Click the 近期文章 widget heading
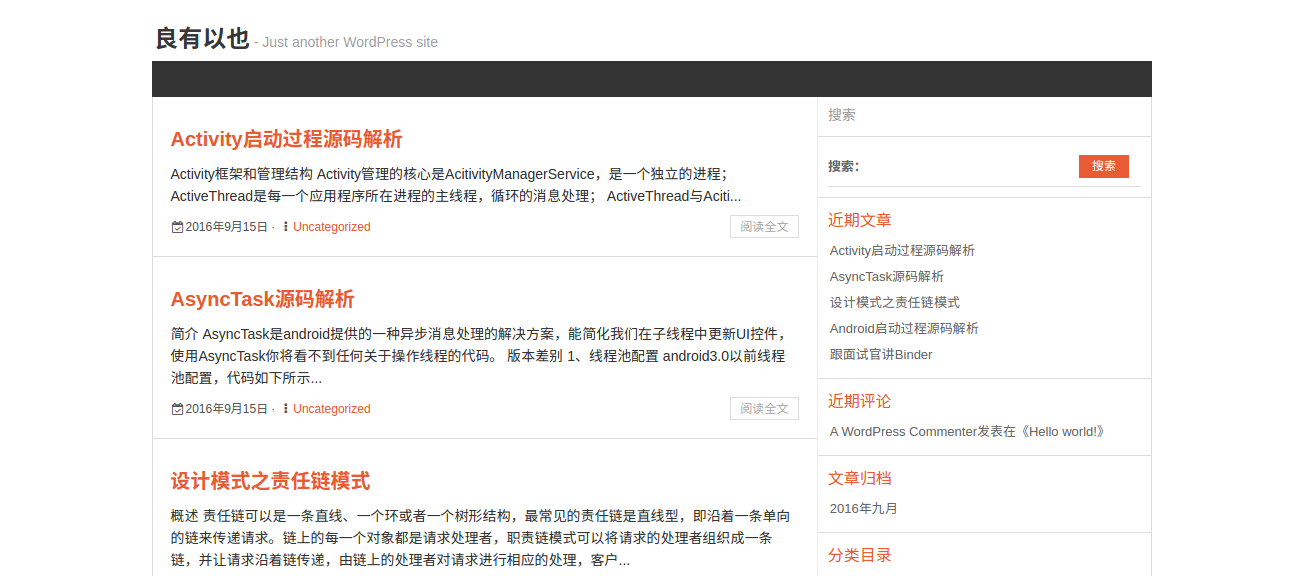 pyautogui.click(x=860, y=220)
